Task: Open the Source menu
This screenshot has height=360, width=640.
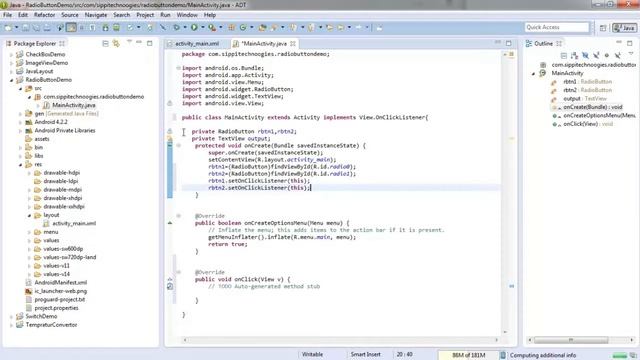Action: tap(70, 15)
